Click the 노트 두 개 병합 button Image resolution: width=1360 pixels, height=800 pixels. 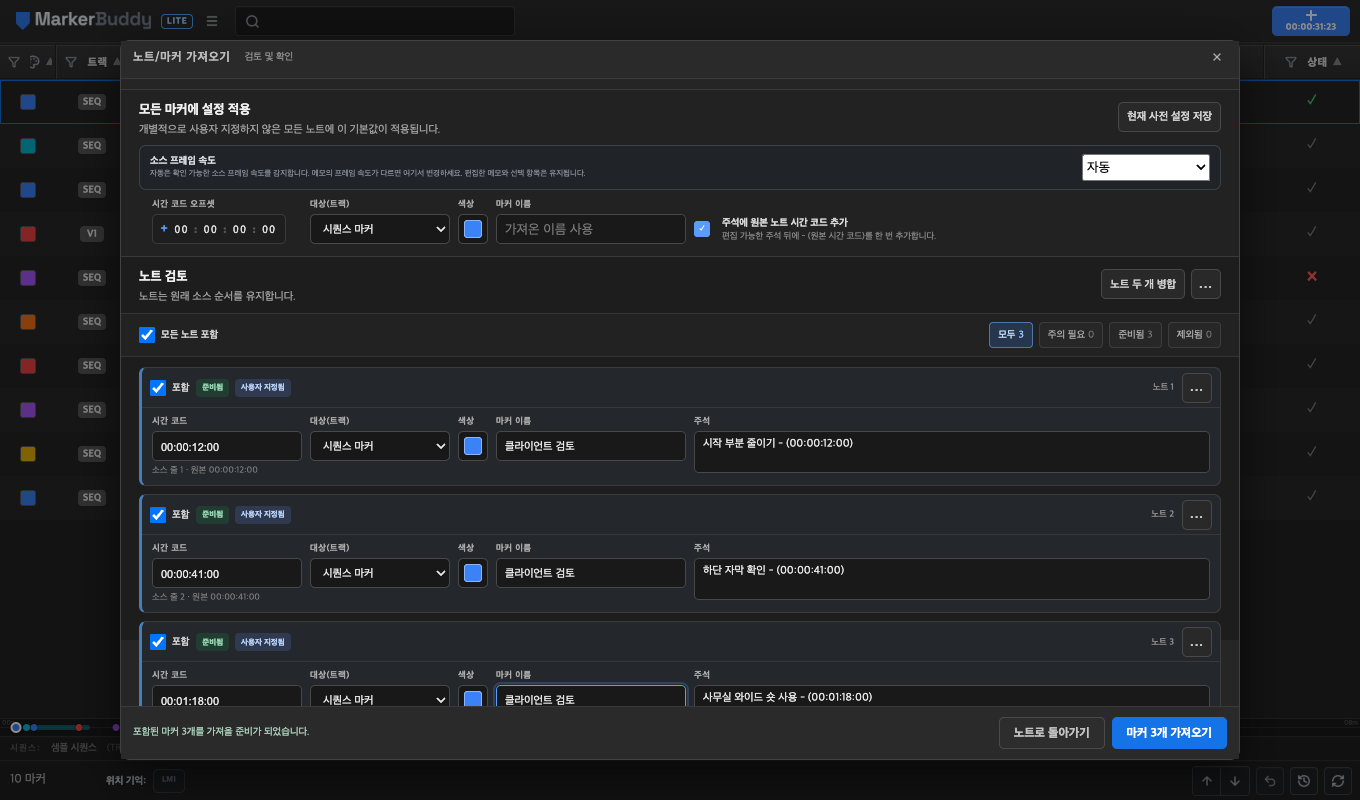[1143, 284]
